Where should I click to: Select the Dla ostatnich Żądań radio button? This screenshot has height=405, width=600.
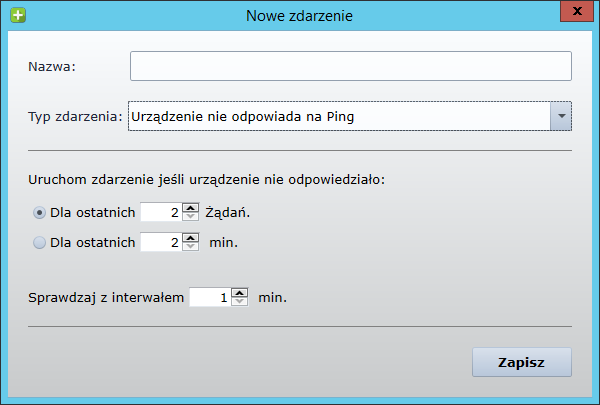[40, 212]
